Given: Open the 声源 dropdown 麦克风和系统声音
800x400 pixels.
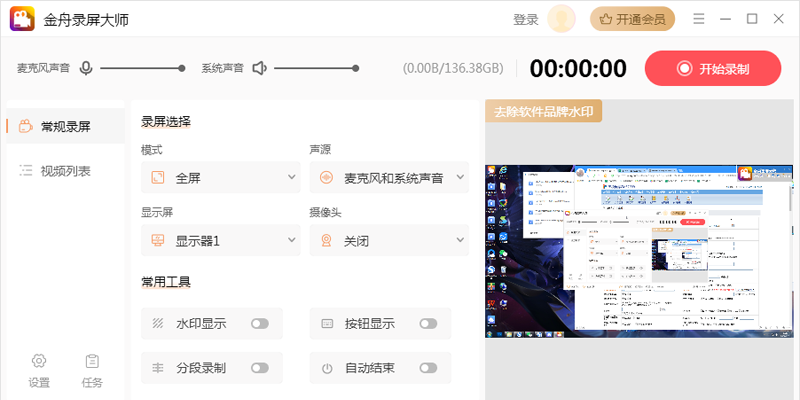Looking at the screenshot, I should tap(389, 178).
